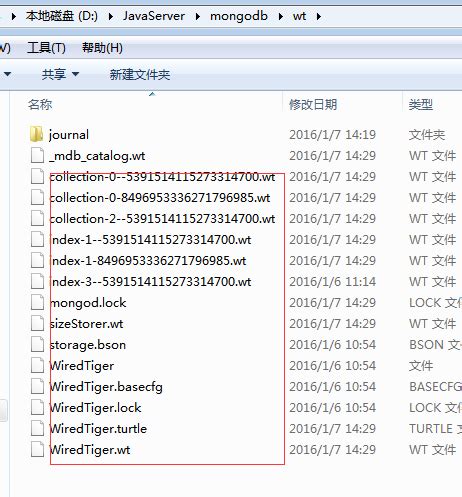Click the _mdb_catalog.wt file icon
462x497 pixels.
tap(37, 155)
